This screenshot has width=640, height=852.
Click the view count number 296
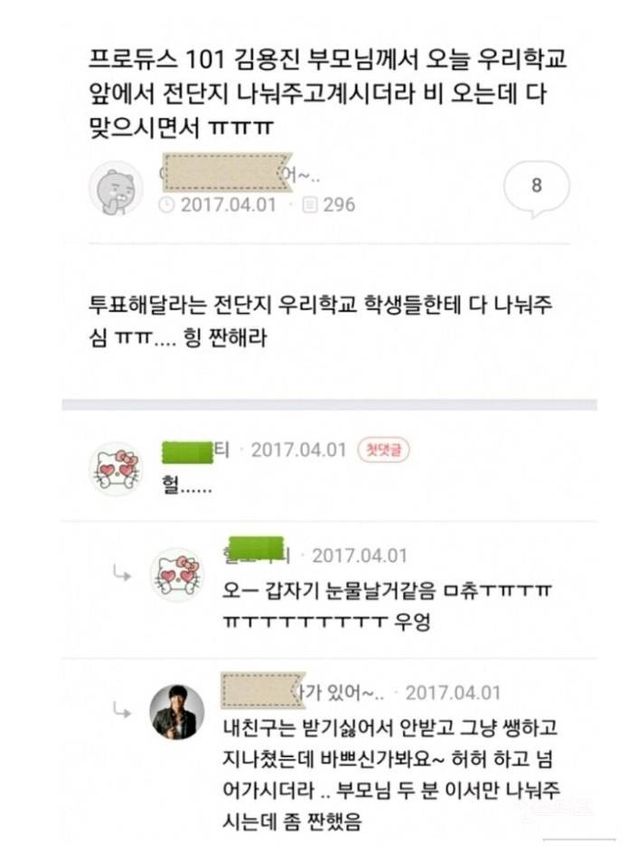pos(339,205)
